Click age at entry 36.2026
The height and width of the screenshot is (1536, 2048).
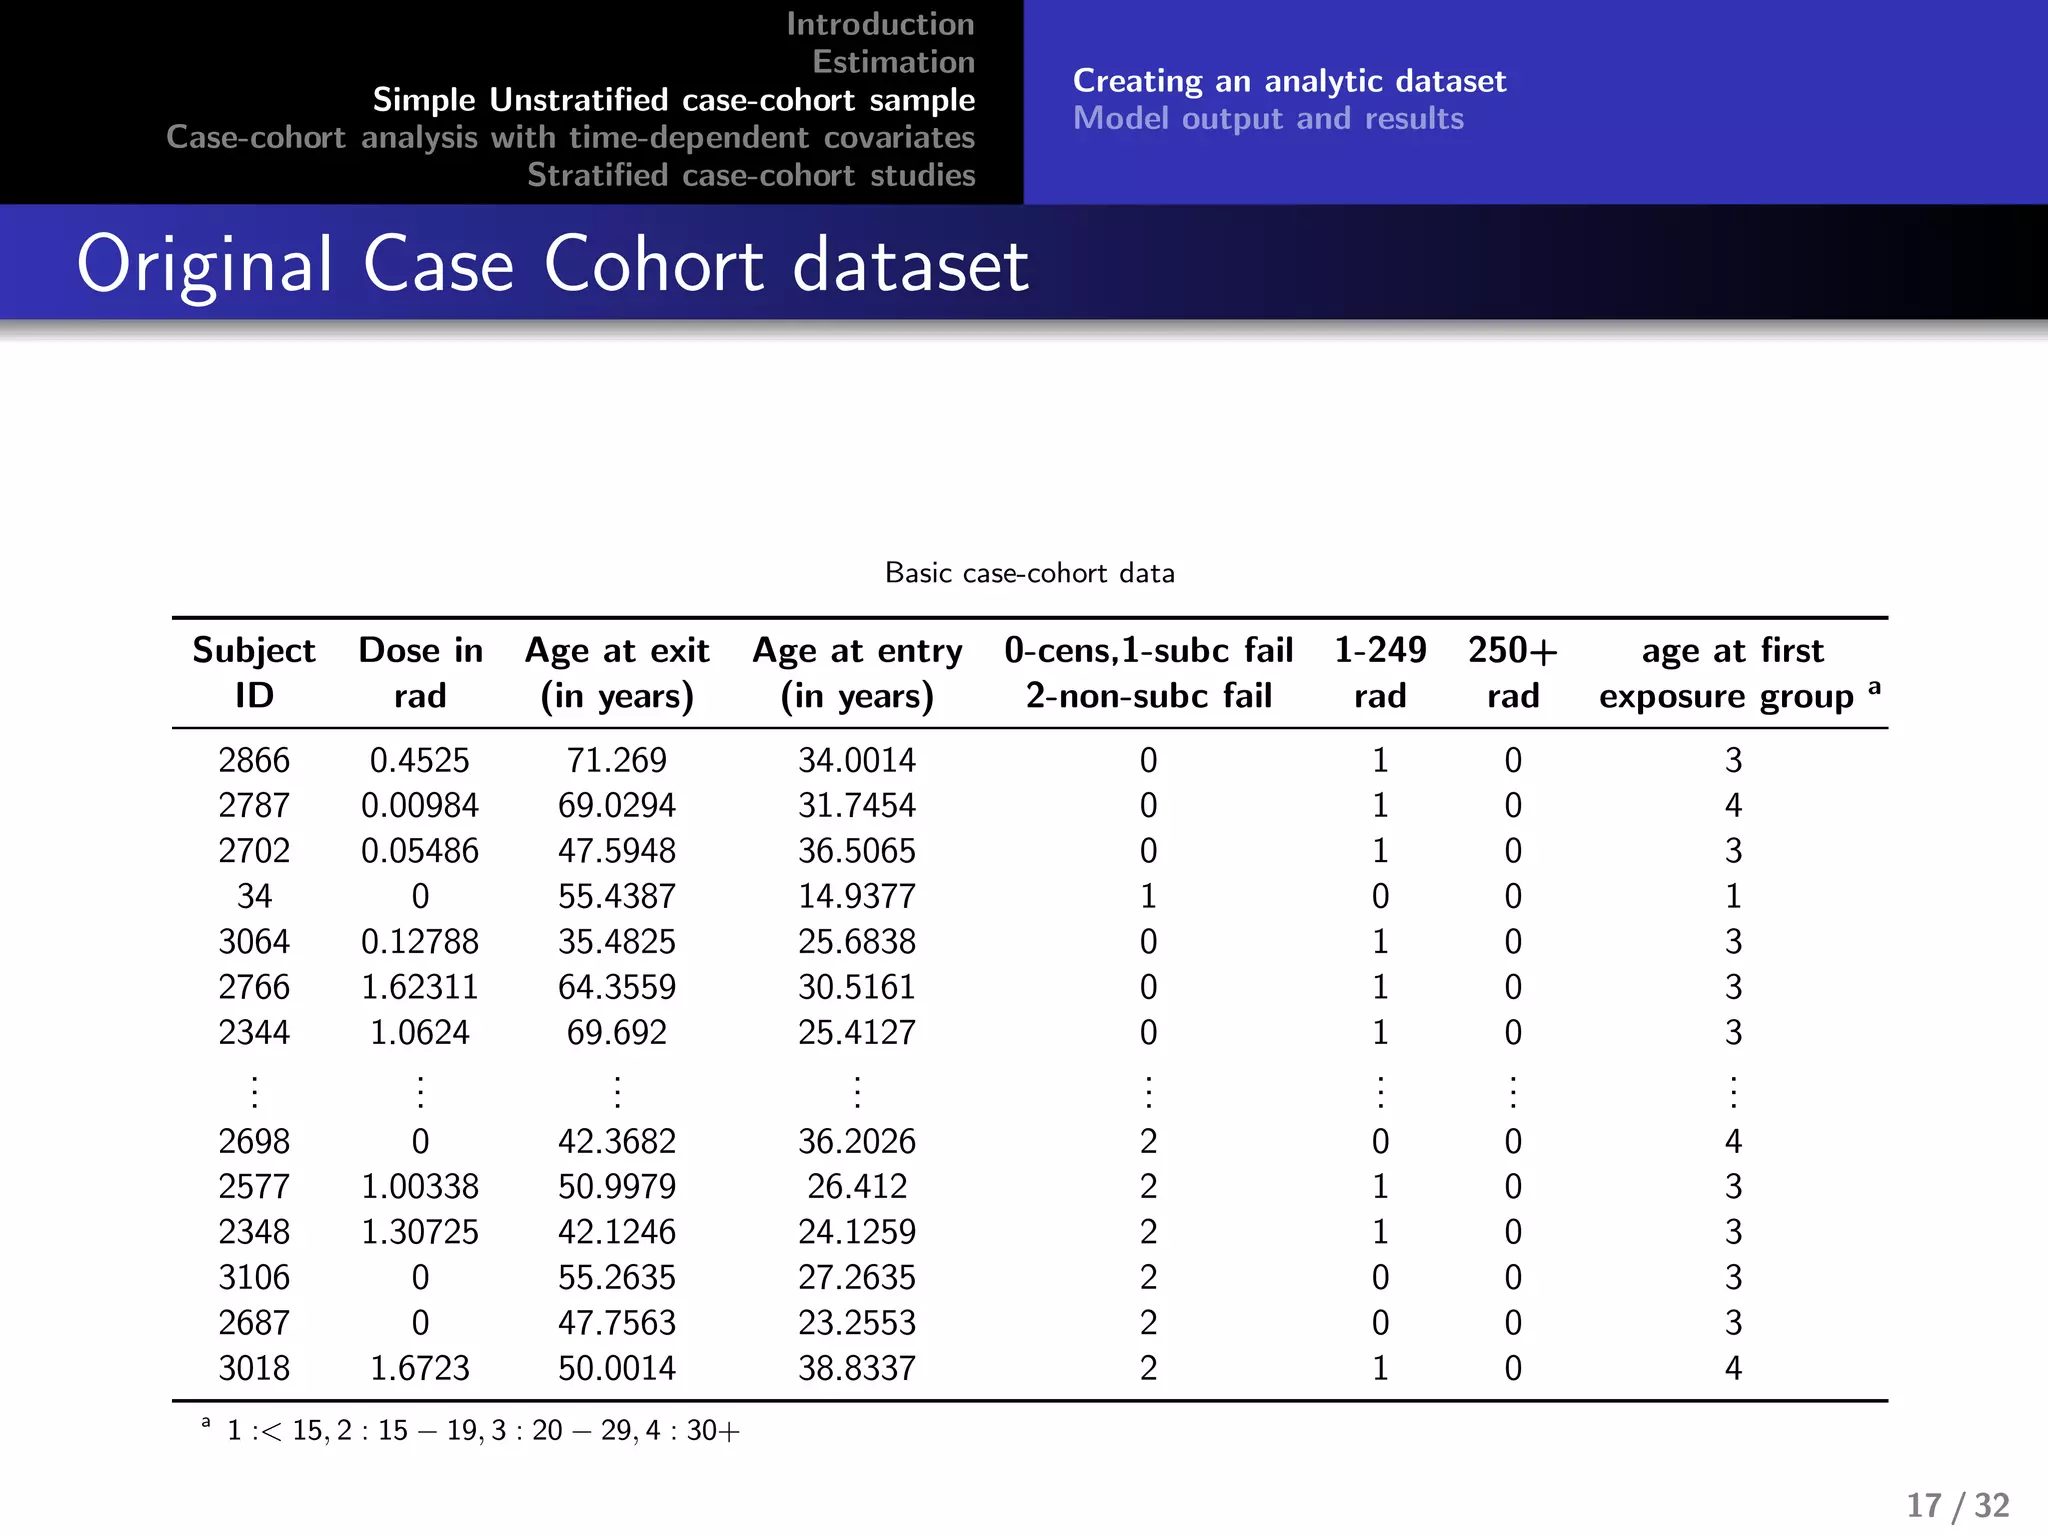[857, 1141]
